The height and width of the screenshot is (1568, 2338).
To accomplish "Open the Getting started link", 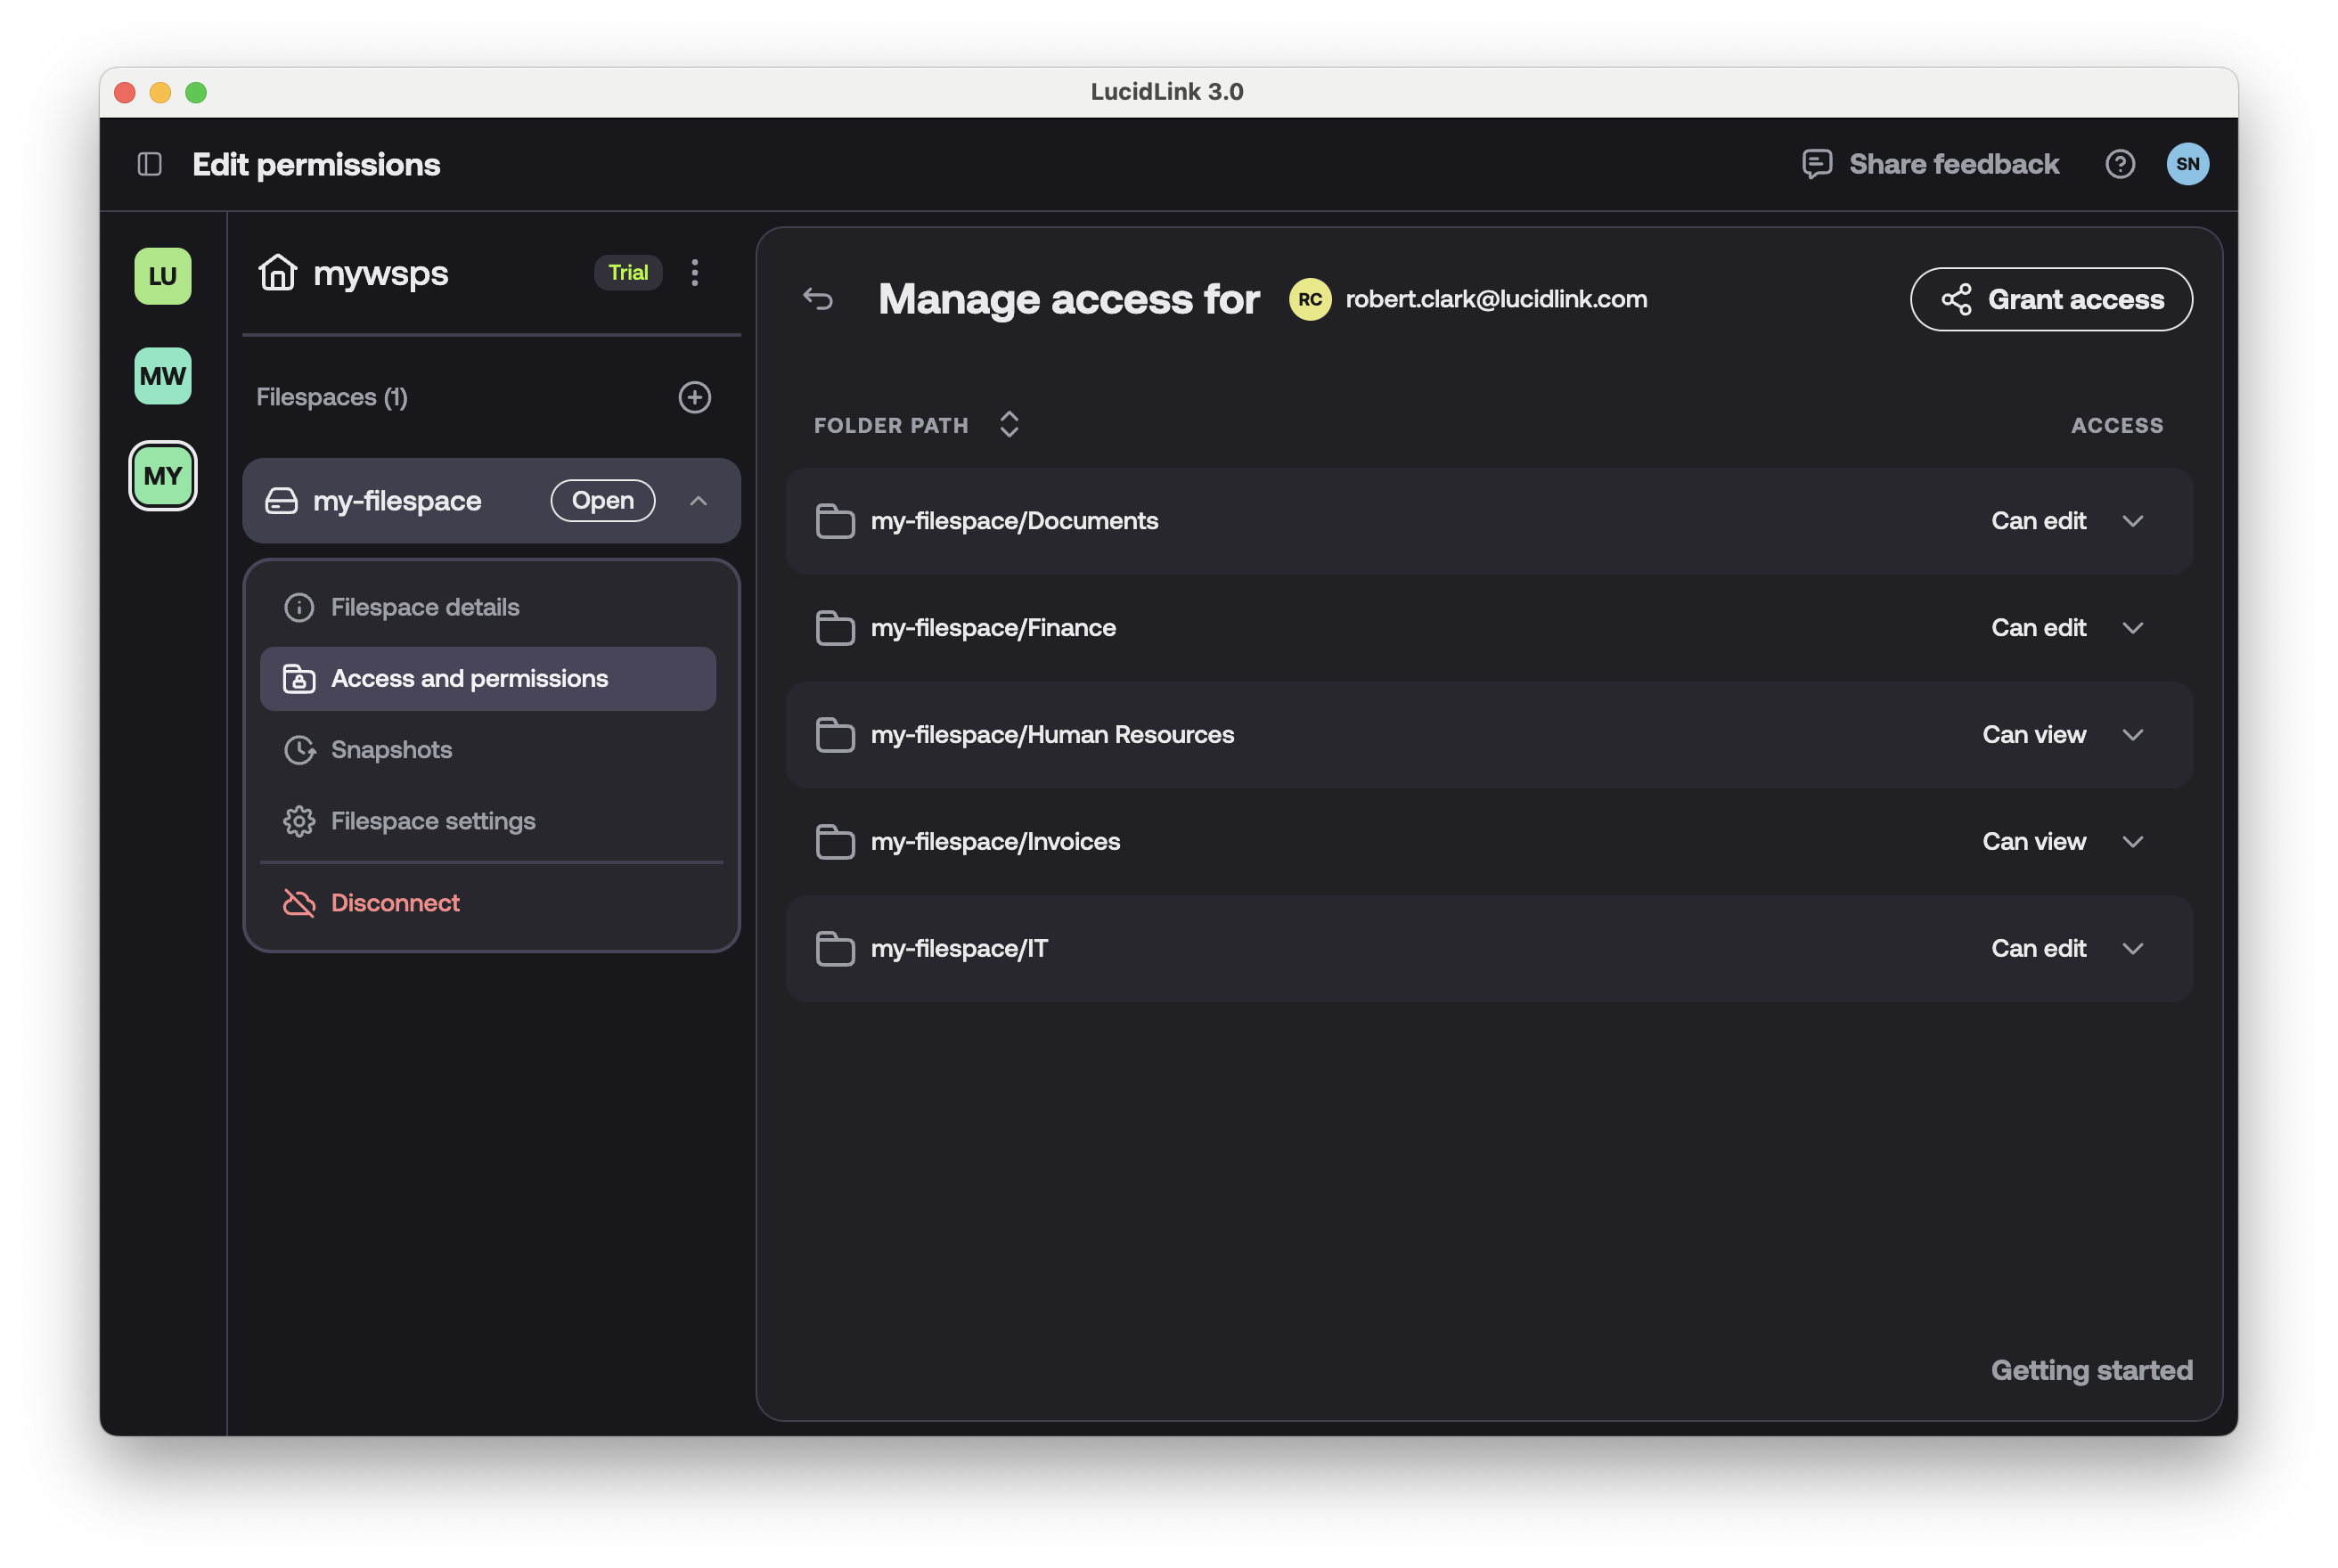I will coord(2091,1370).
